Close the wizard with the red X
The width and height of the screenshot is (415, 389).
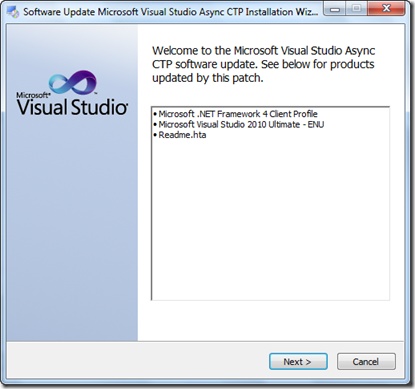coord(386,9)
